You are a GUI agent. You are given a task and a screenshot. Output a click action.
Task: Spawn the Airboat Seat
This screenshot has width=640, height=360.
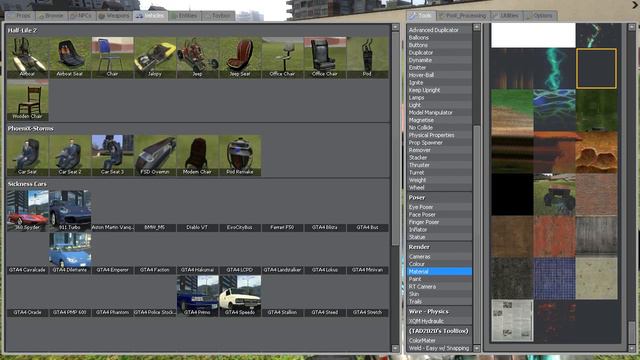coord(70,57)
